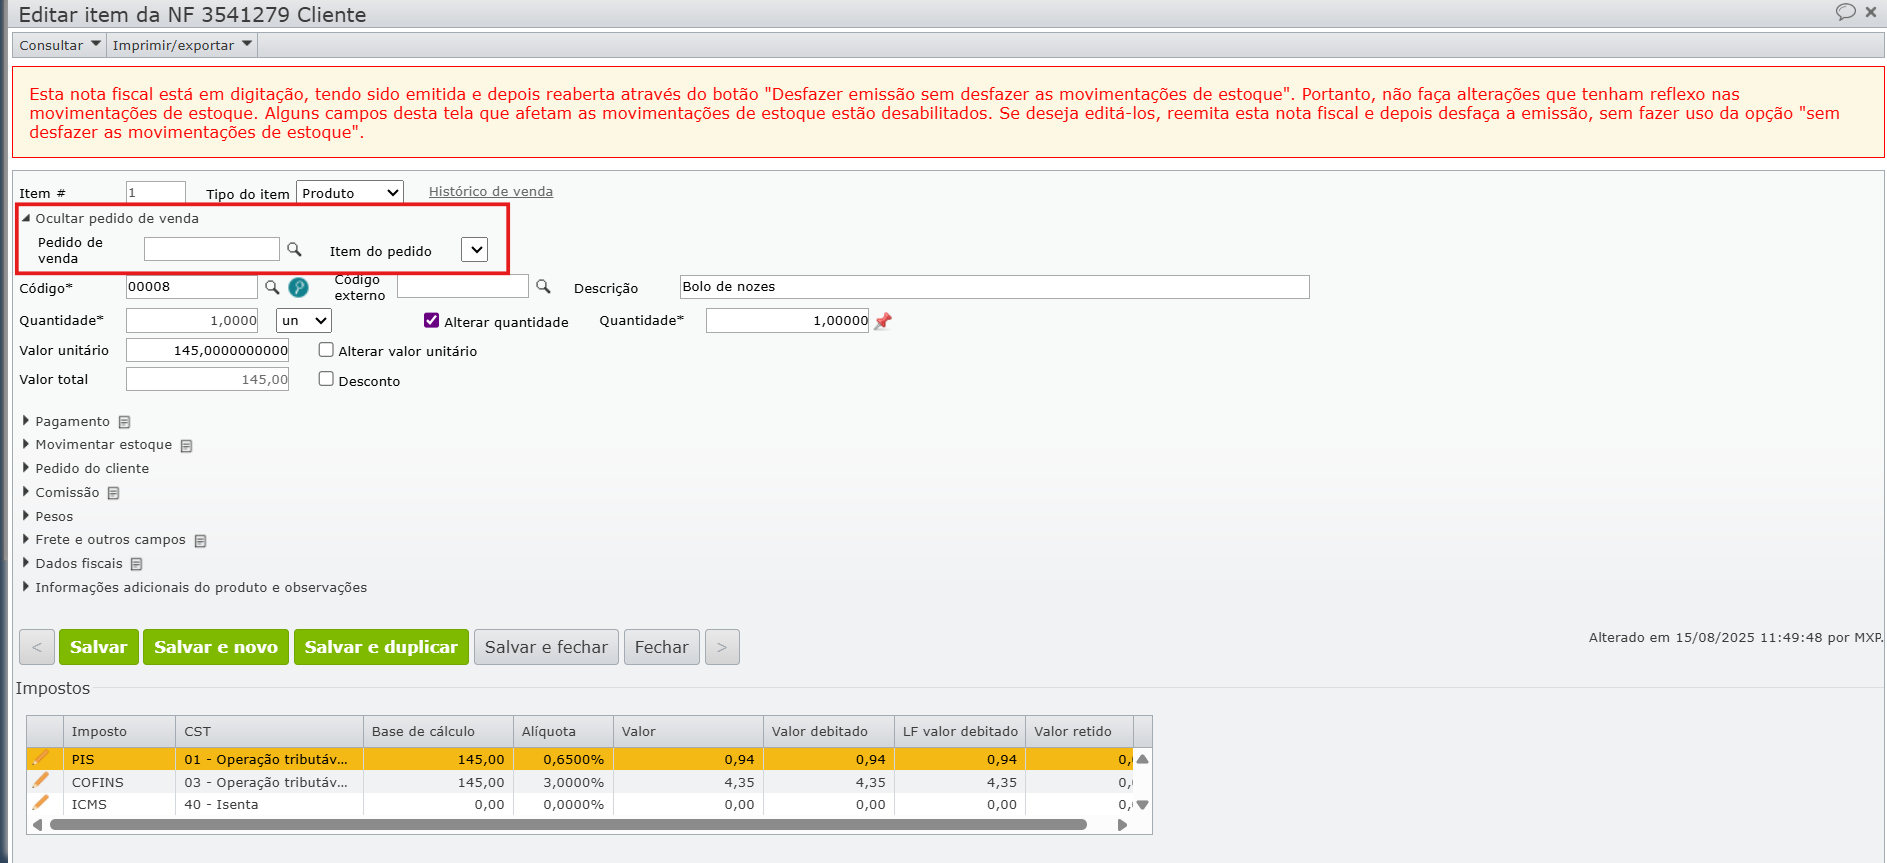Click the Valor unitário input field
Screen dimensions: 1887x863
click(208, 350)
